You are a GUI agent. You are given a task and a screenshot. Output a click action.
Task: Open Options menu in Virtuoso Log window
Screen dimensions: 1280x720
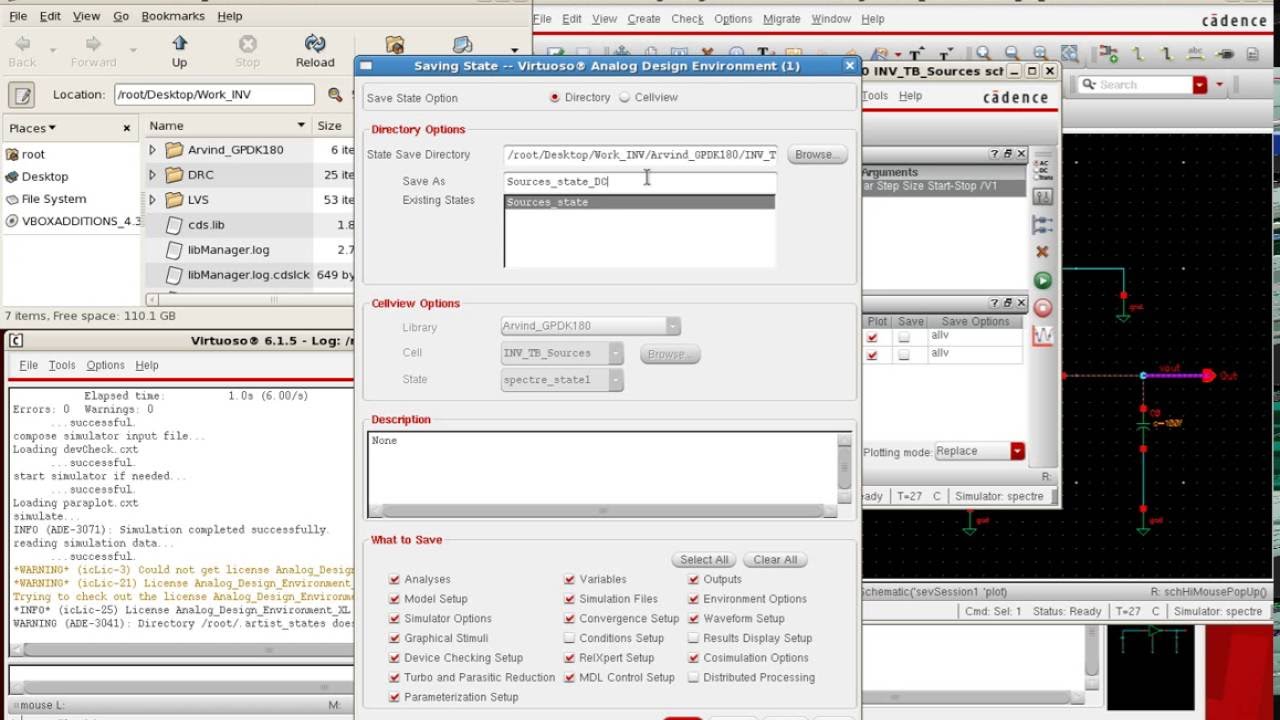coord(105,365)
